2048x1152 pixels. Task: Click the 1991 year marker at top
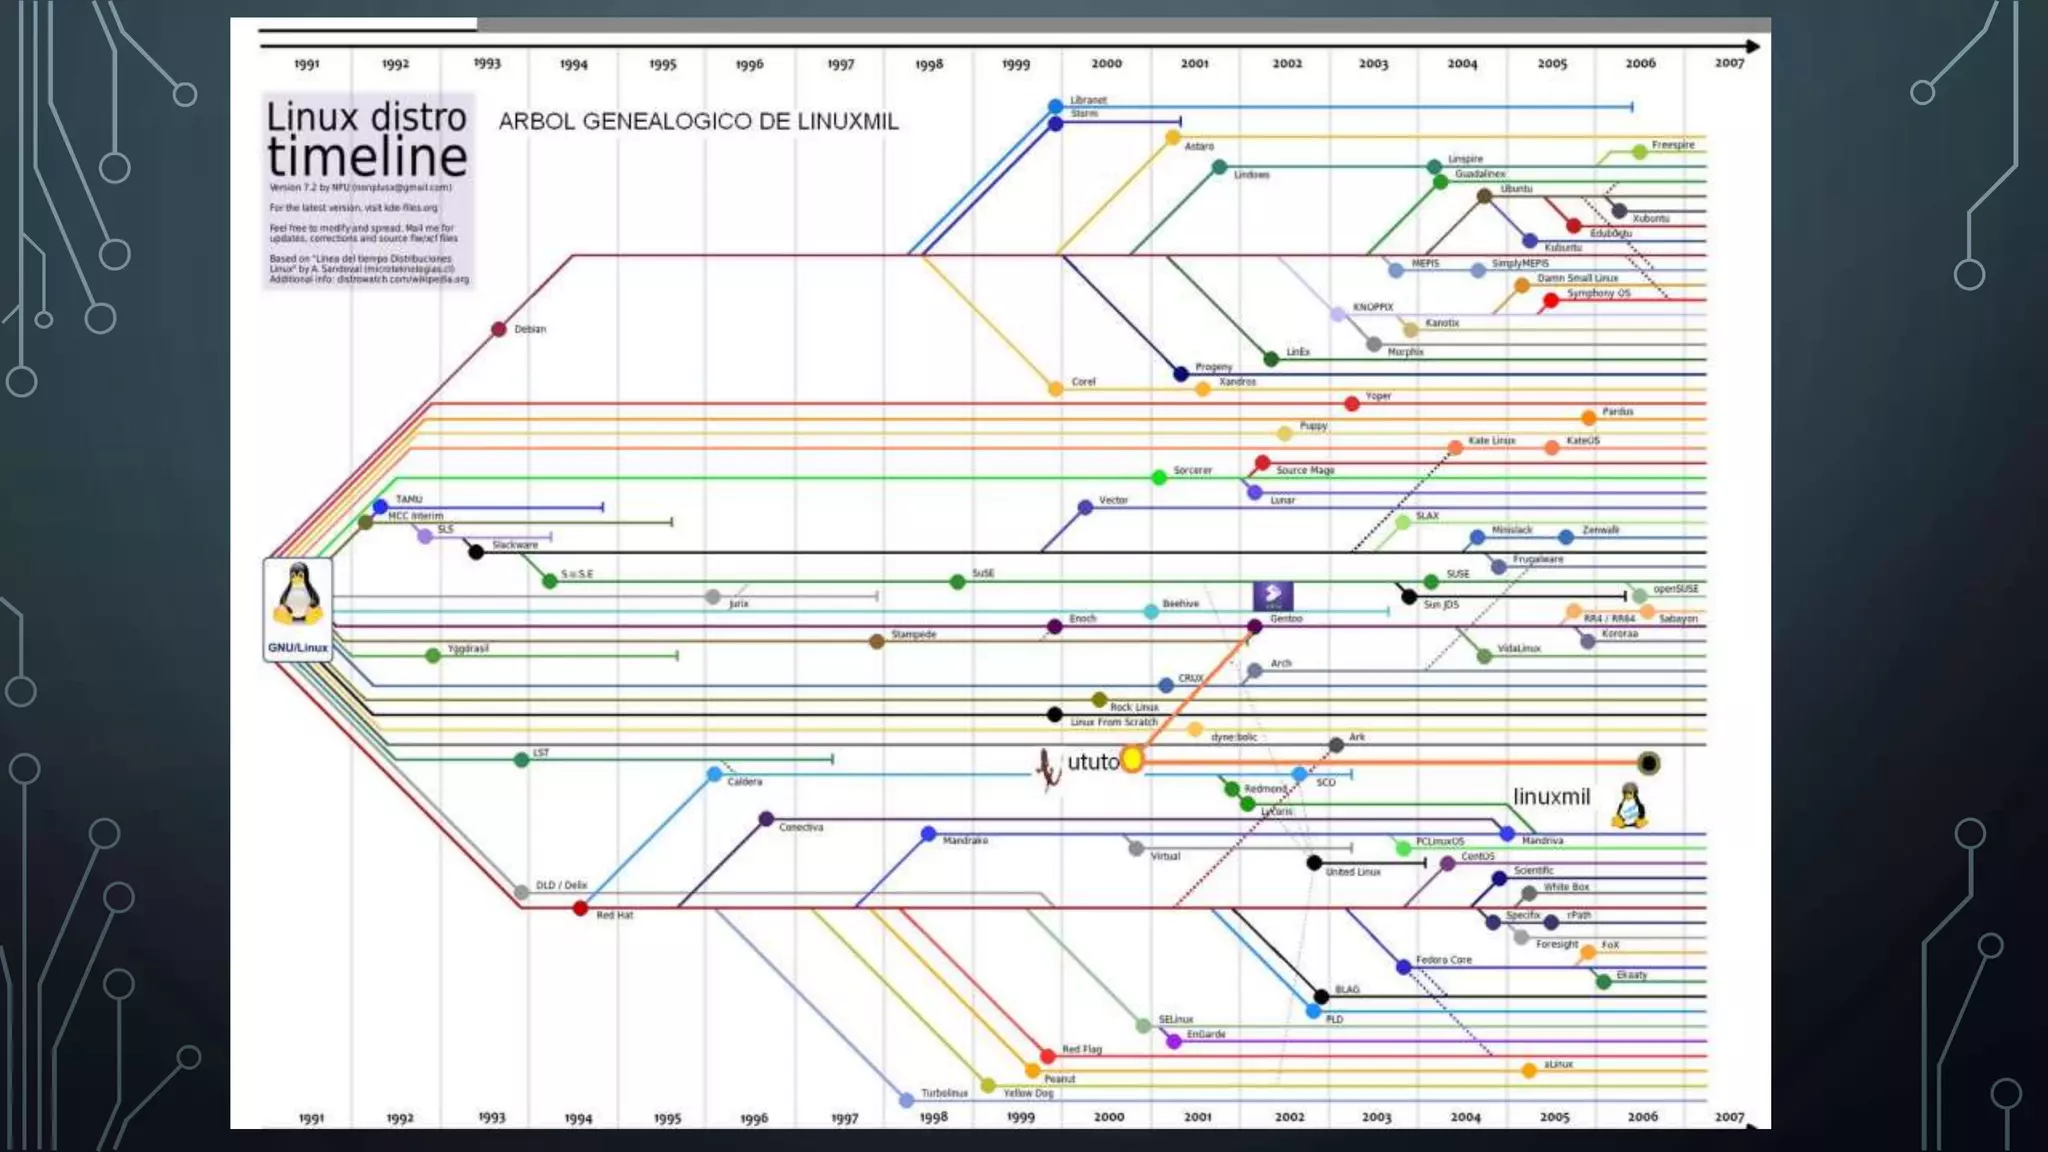pos(306,64)
